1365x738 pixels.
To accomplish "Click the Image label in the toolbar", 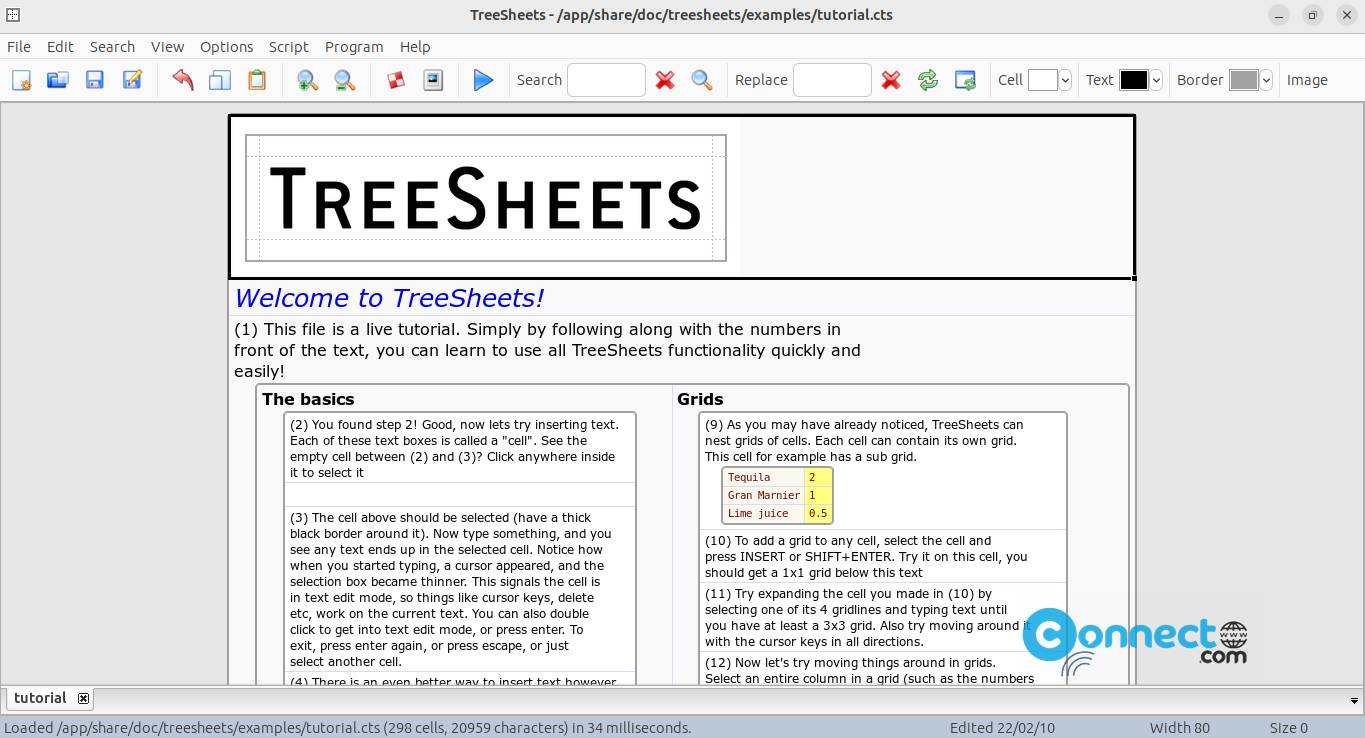I will pos(1307,80).
